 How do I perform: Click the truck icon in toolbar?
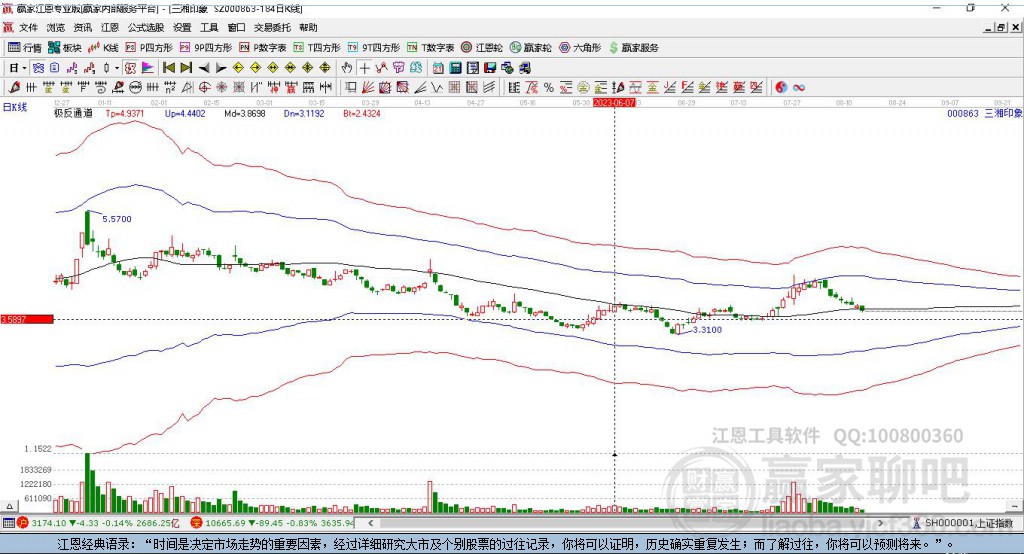(x=525, y=68)
